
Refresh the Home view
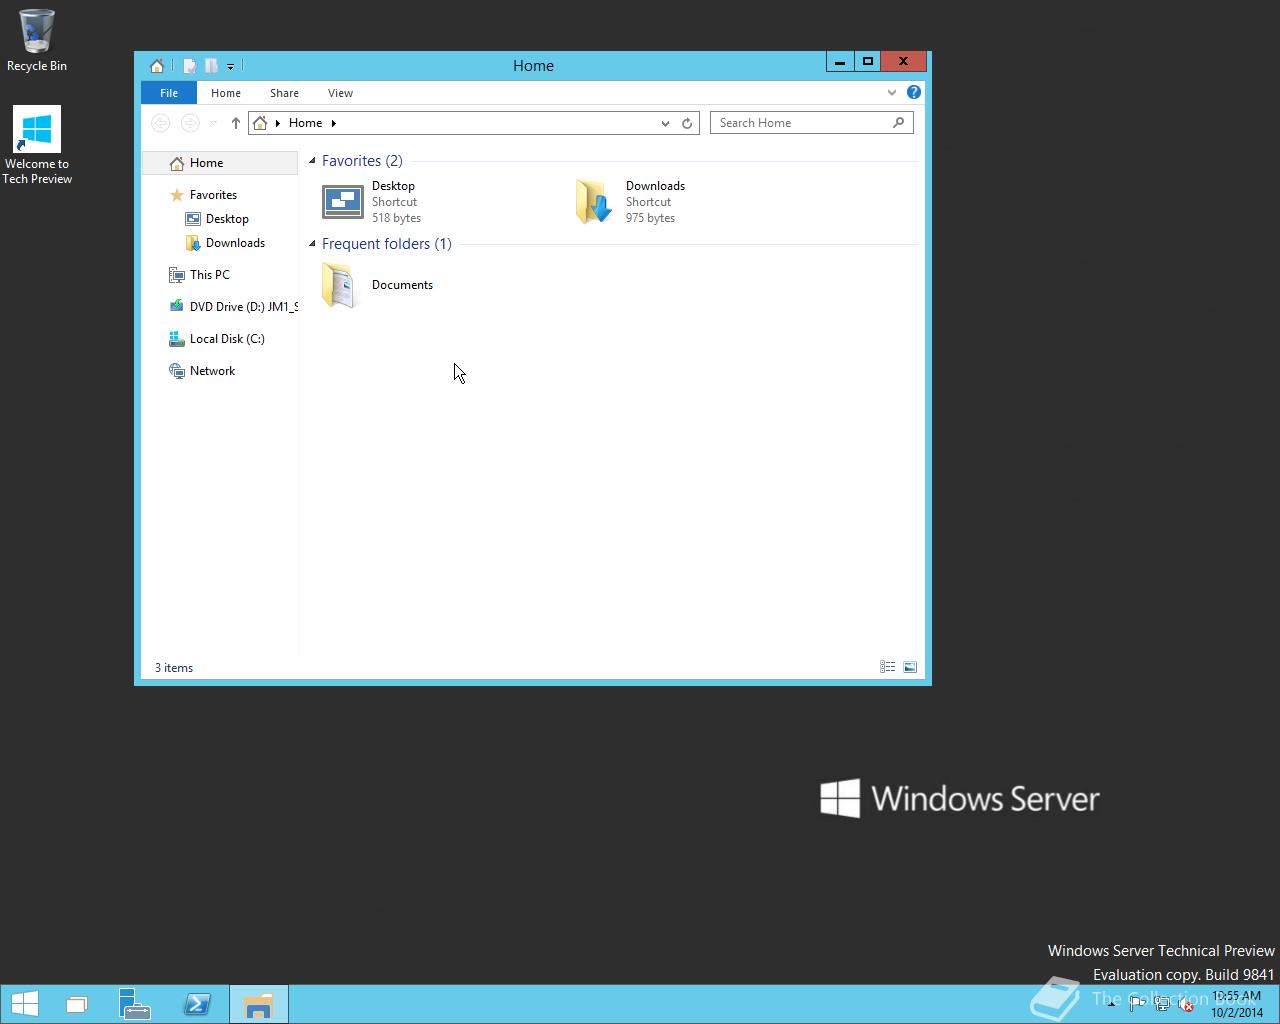coord(687,123)
